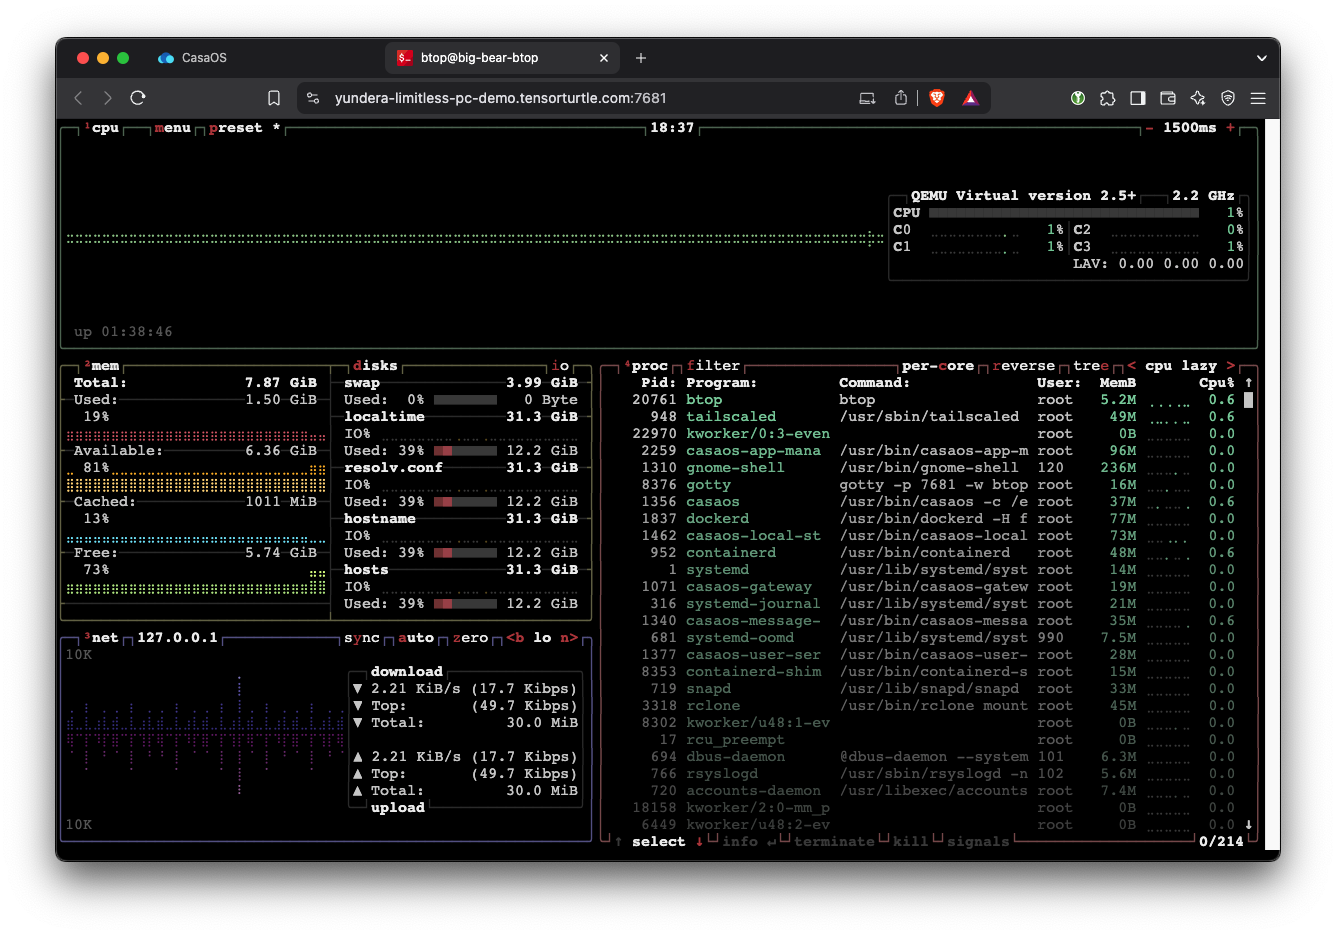Click the share icon in the address bar
Screen dimensions: 1336x935
point(901,98)
